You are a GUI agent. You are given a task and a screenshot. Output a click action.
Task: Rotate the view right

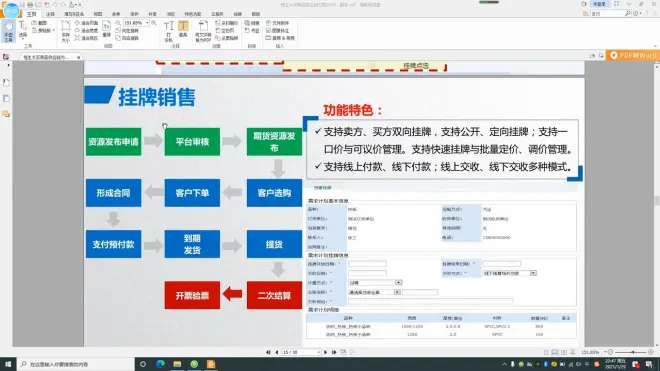click(x=127, y=38)
